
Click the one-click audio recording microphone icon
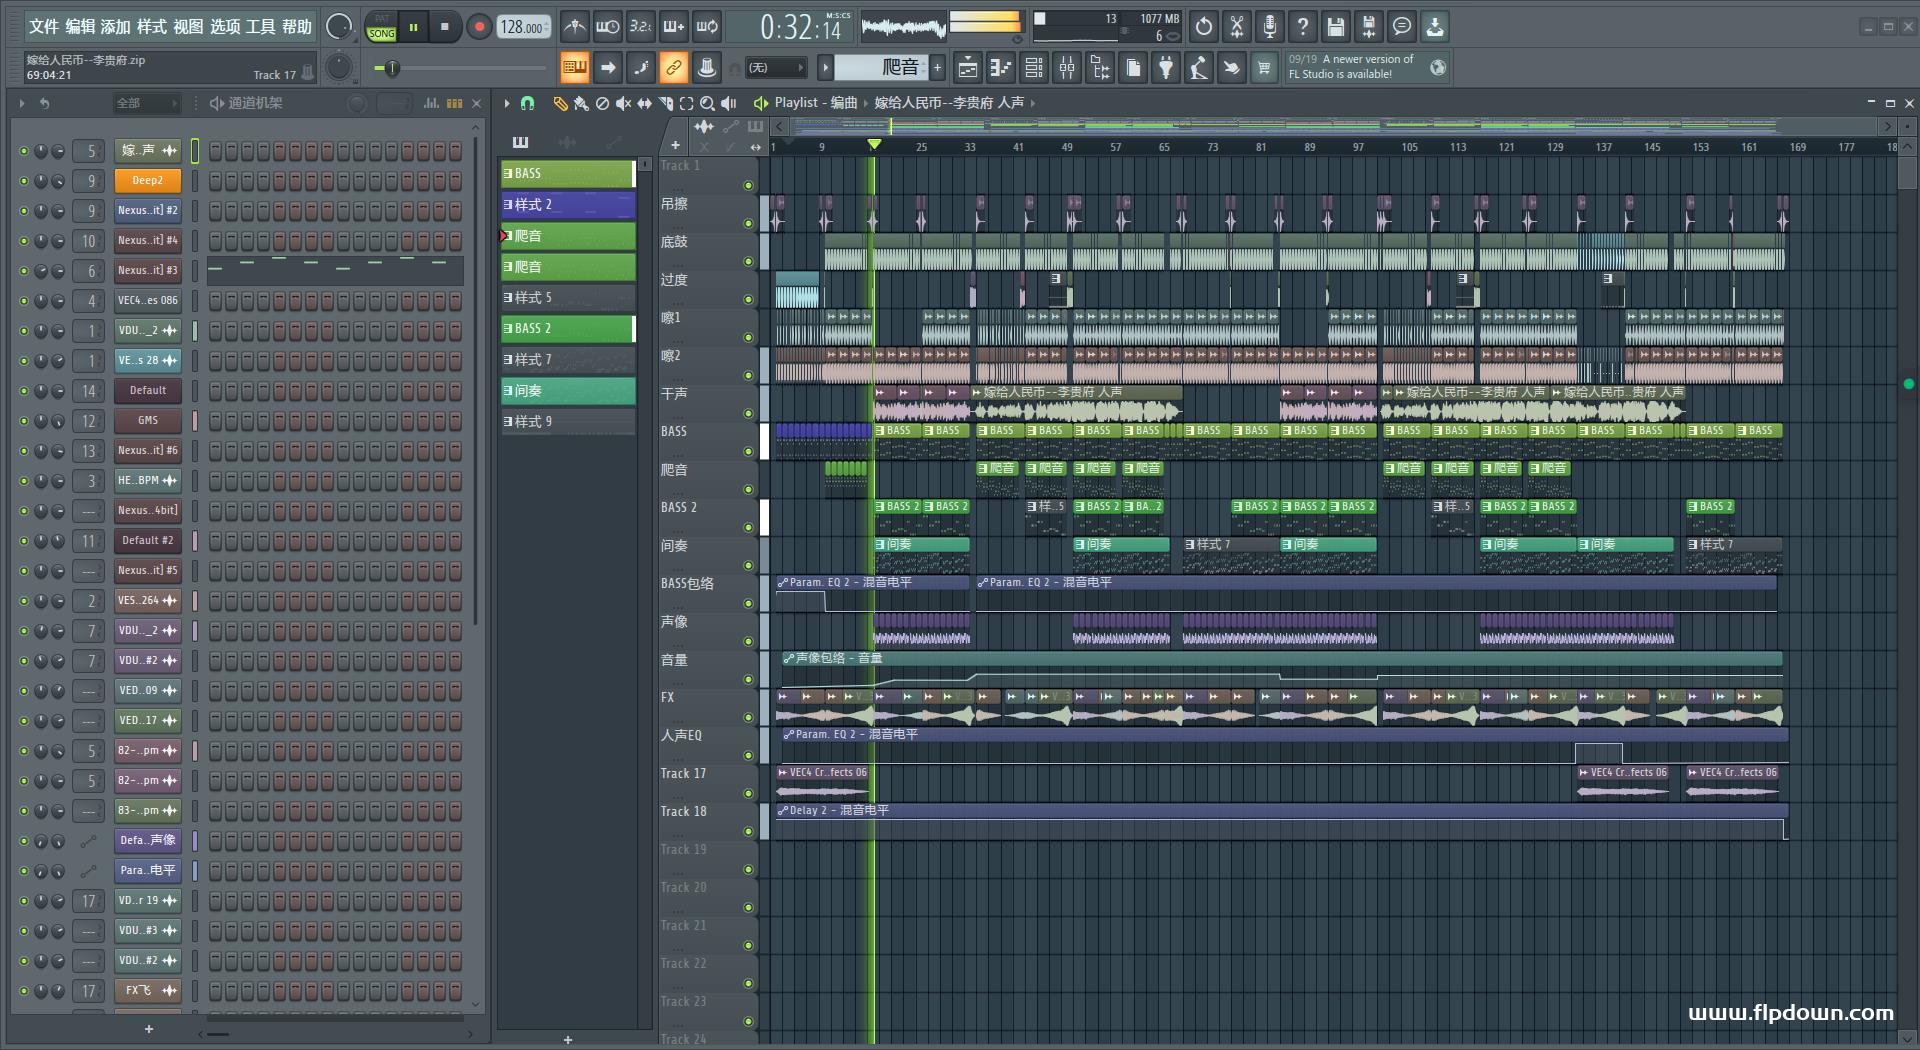(1270, 27)
